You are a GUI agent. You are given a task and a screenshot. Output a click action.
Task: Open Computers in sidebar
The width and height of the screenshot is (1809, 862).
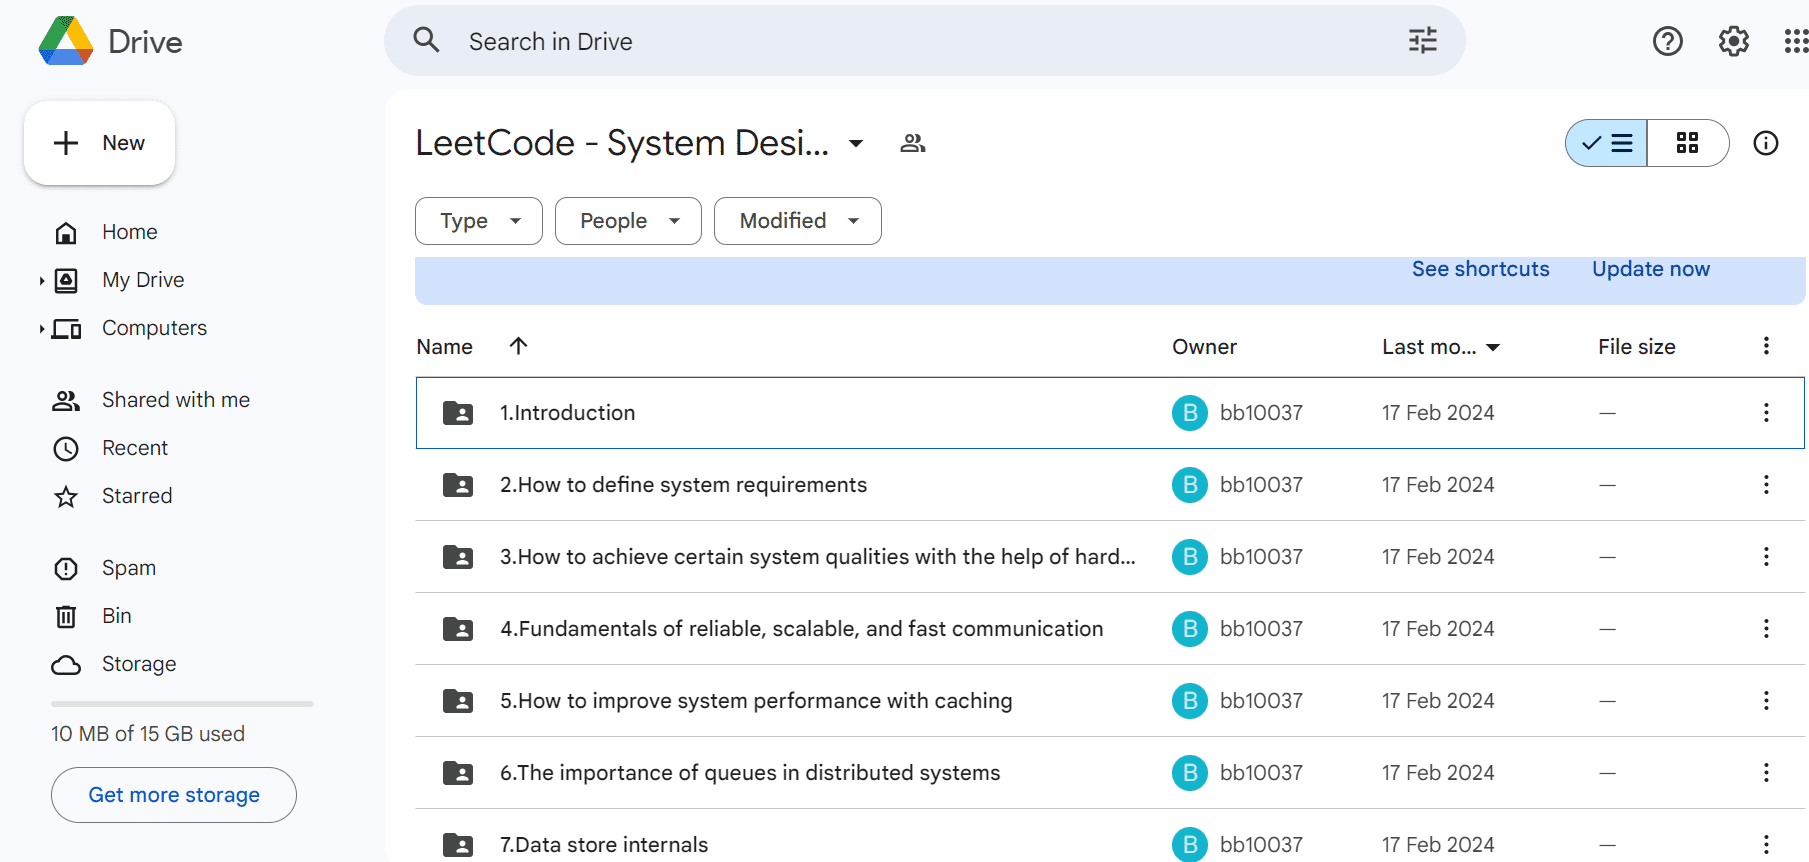tap(154, 328)
